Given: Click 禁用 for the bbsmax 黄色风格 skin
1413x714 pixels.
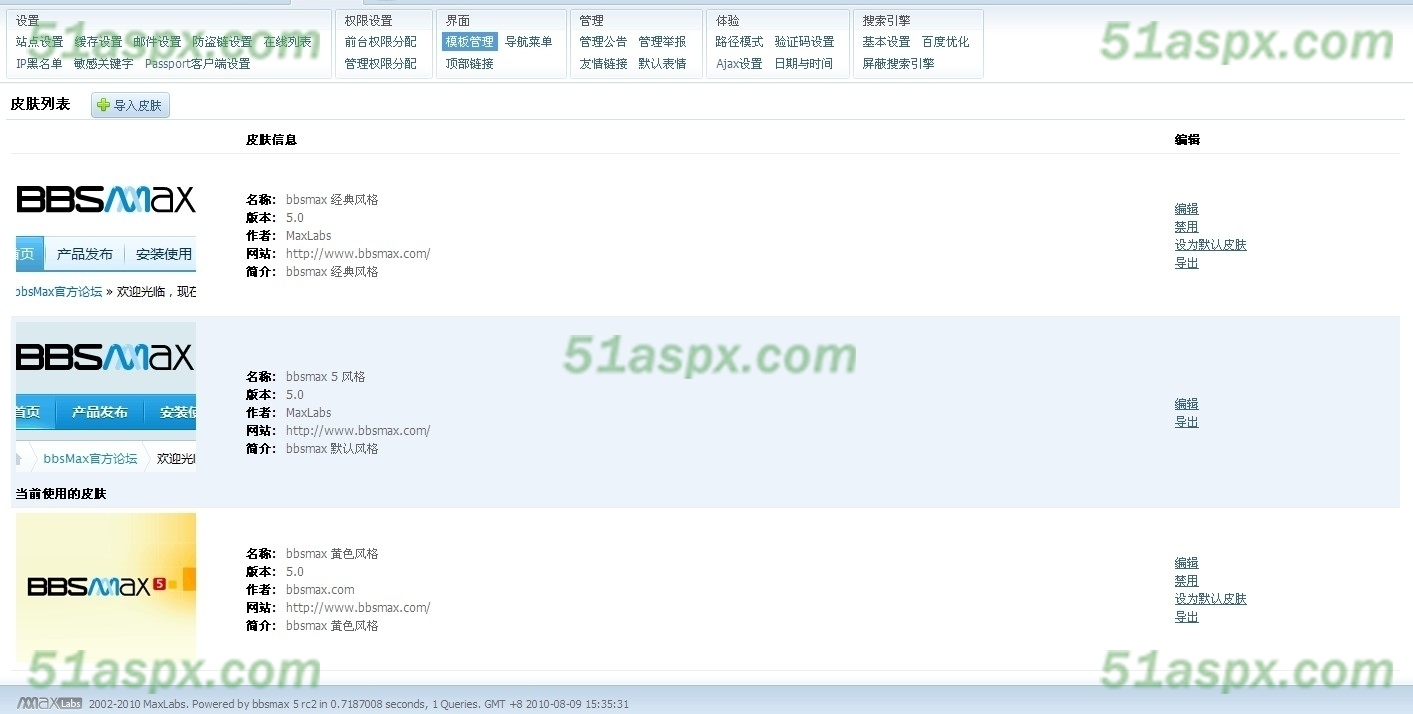Looking at the screenshot, I should 1186,581.
